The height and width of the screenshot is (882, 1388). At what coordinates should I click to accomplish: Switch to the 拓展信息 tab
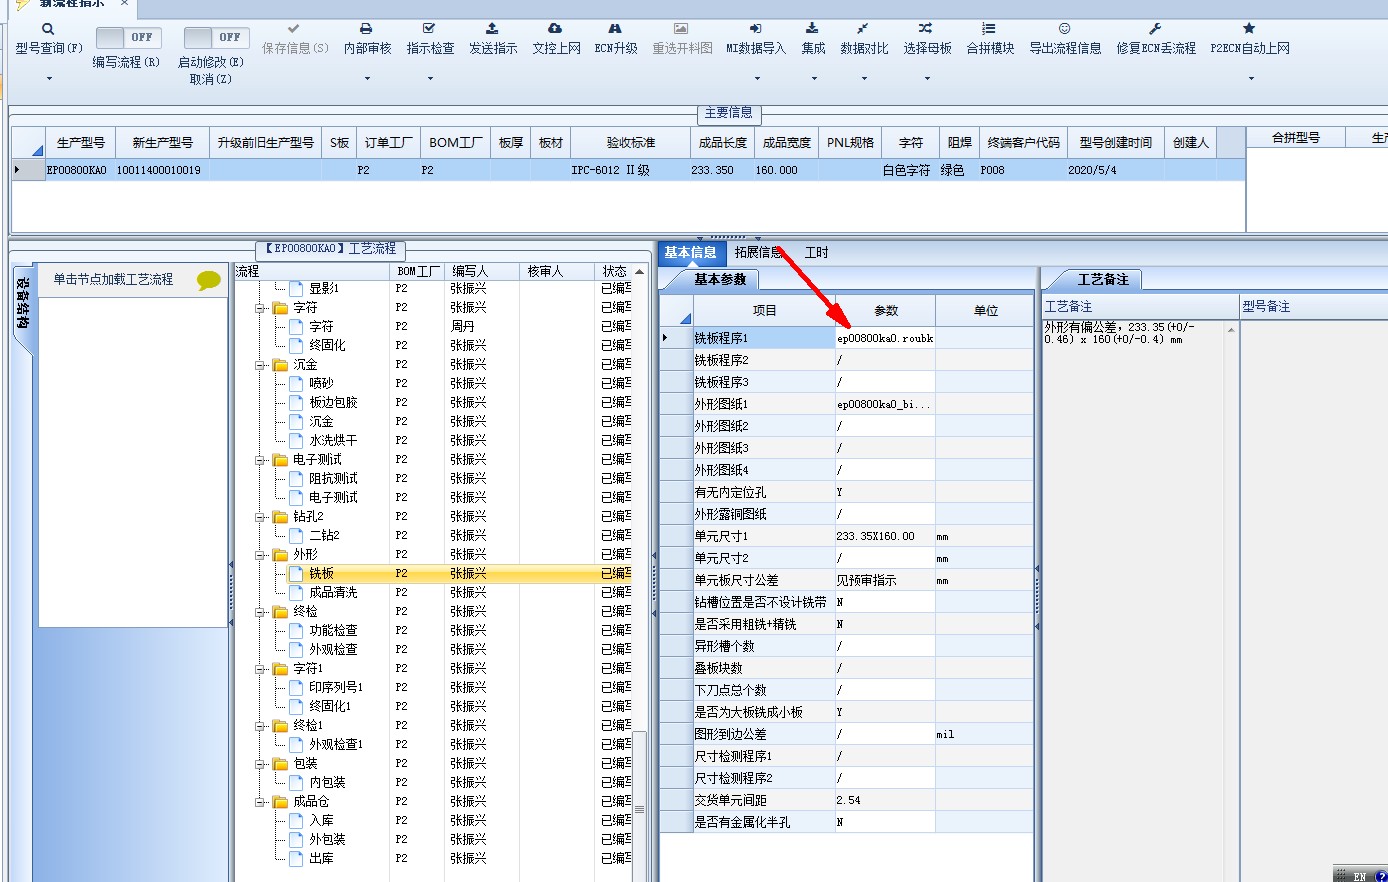pos(758,253)
